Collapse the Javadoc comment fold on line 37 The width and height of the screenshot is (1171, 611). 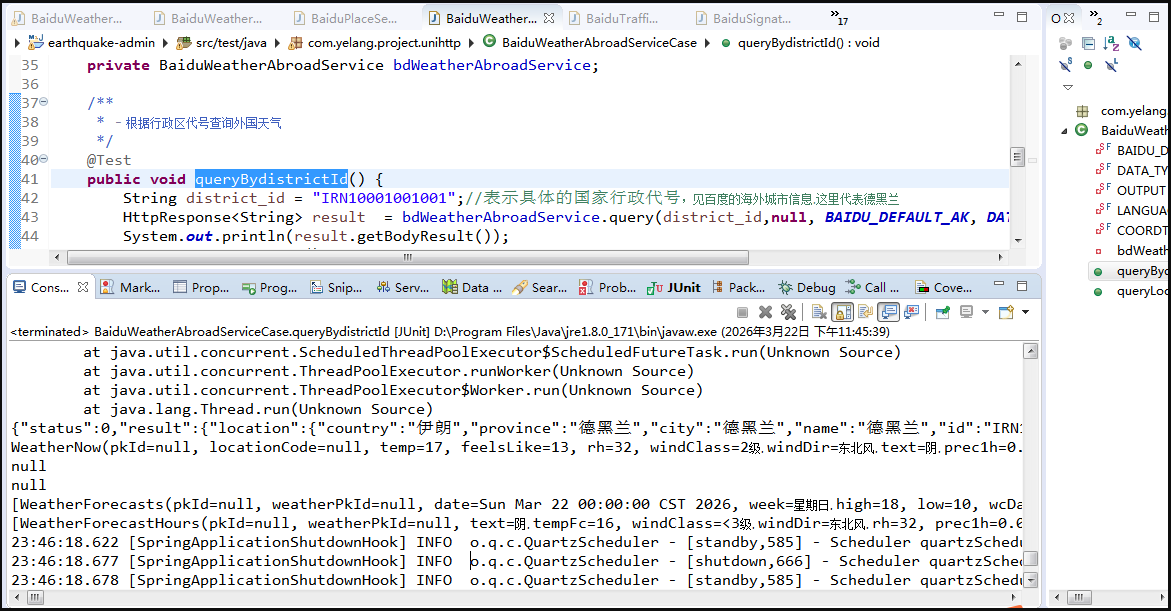(x=43, y=102)
